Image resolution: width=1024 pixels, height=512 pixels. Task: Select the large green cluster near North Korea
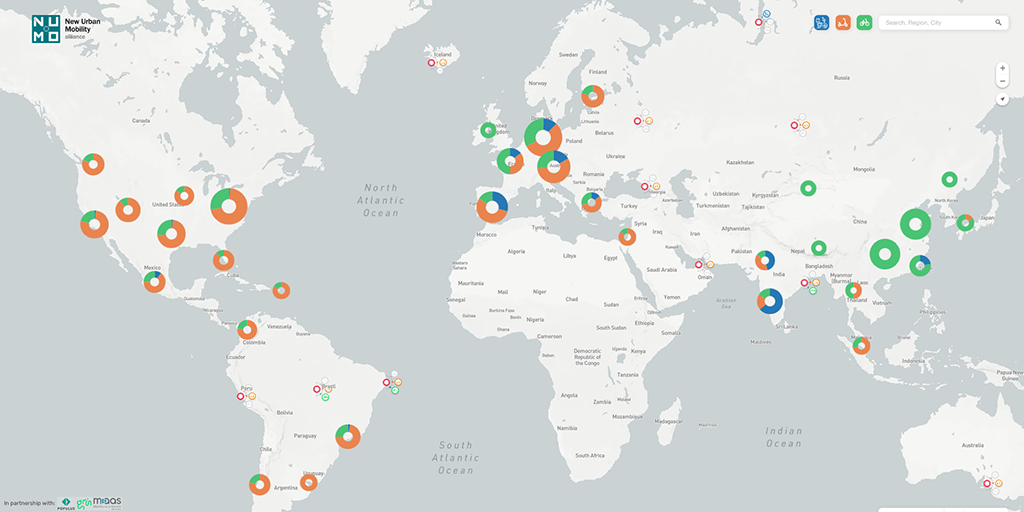(915, 224)
